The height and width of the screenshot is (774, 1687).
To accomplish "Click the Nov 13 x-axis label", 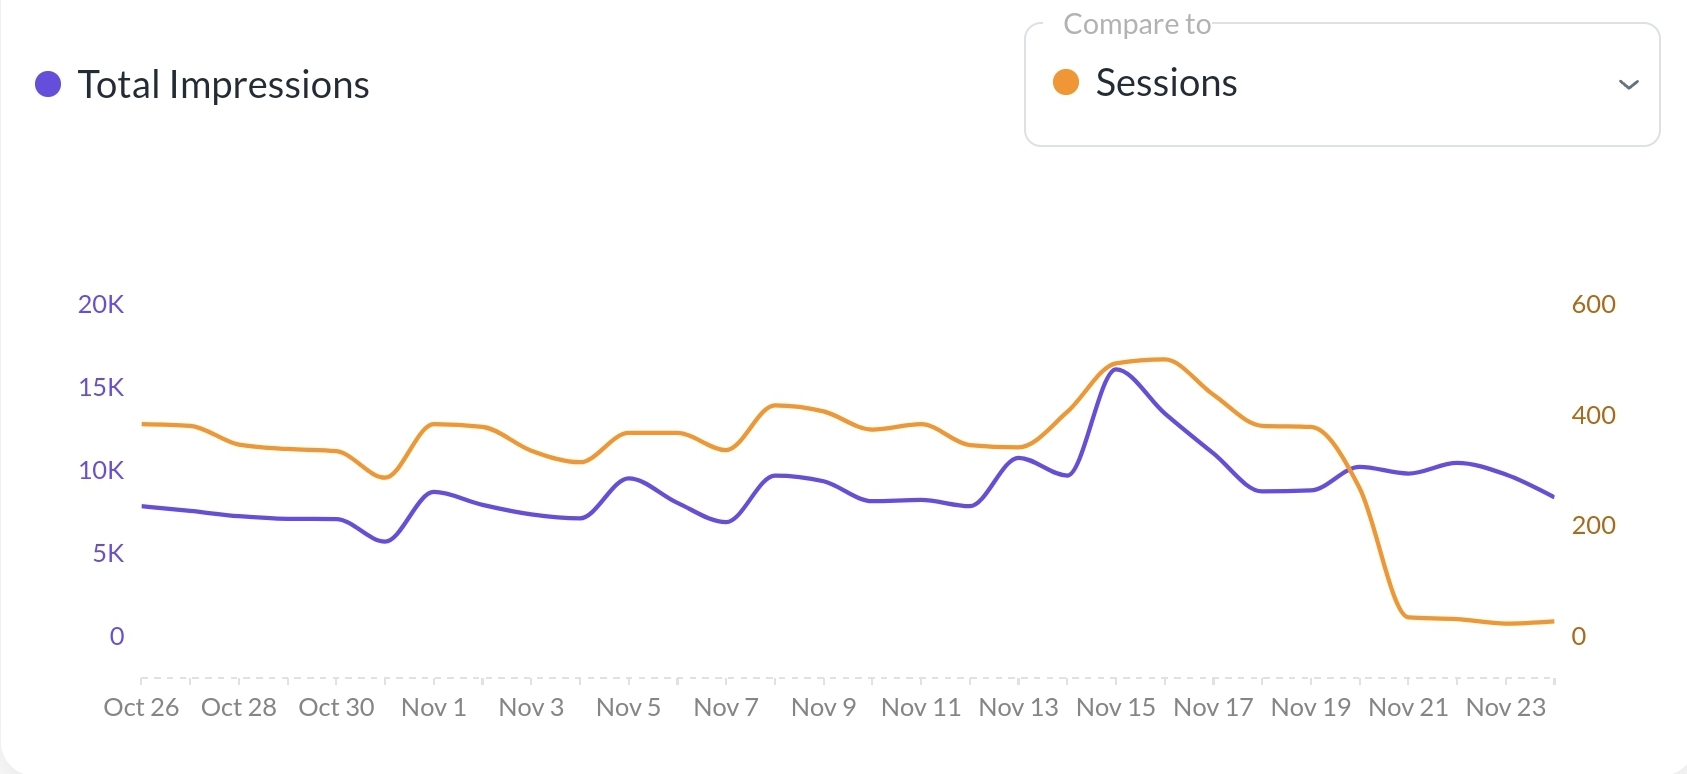I will 1018,708.
